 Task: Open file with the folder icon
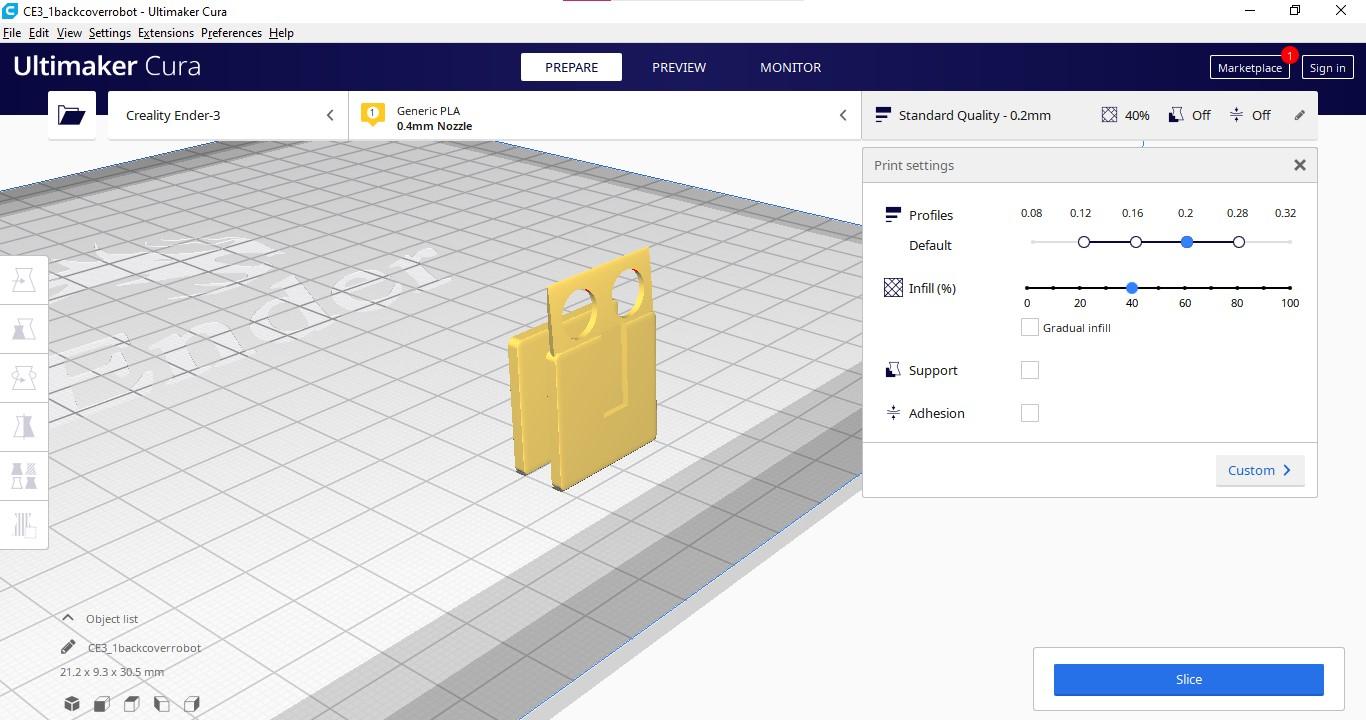[72, 115]
